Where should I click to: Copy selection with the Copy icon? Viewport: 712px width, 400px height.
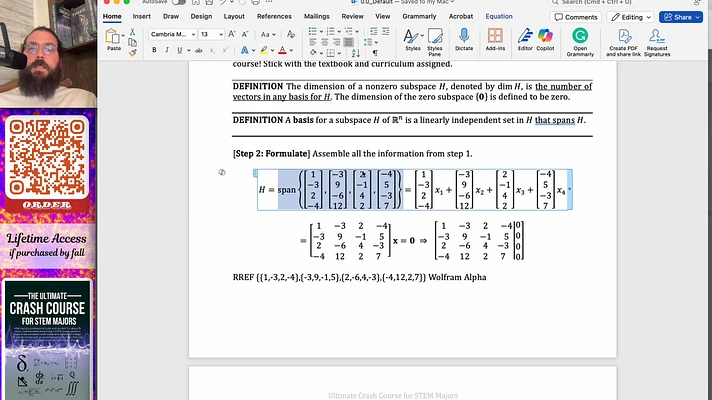(132, 42)
